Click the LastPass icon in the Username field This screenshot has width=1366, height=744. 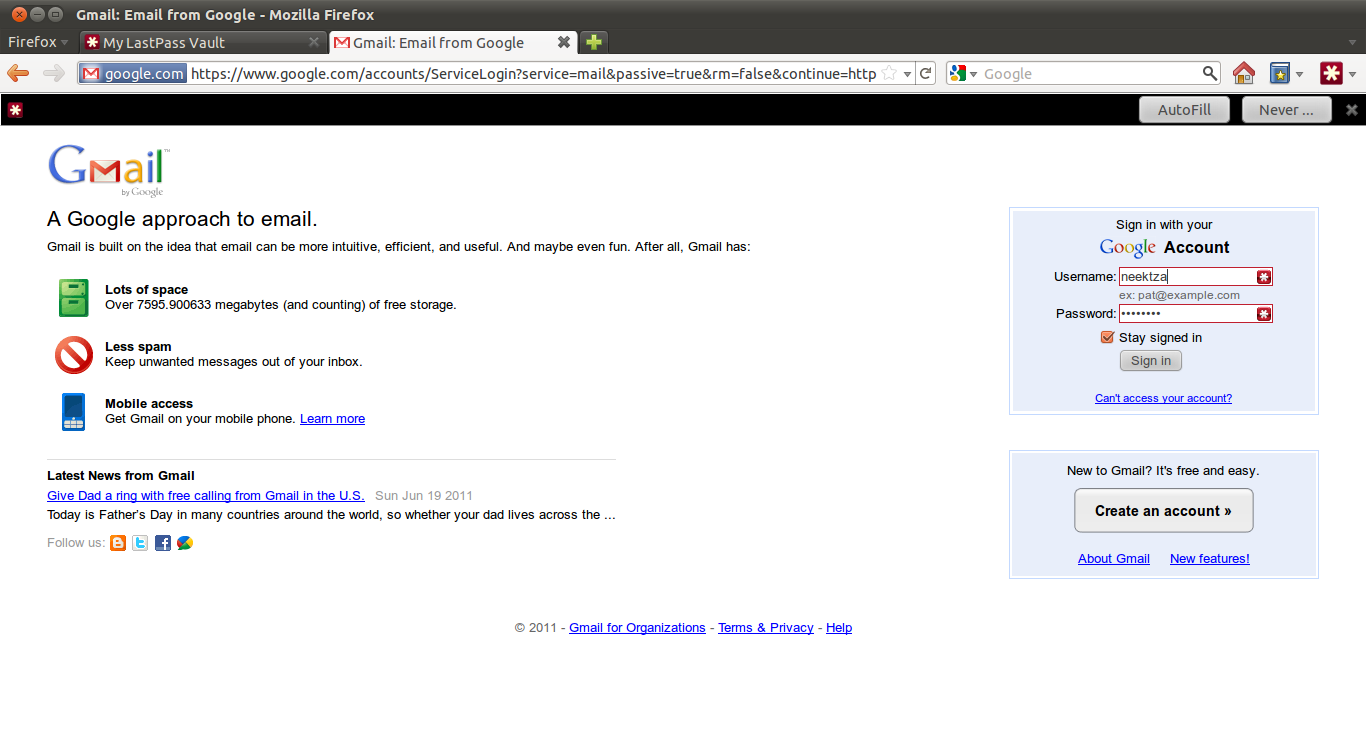pos(1264,277)
